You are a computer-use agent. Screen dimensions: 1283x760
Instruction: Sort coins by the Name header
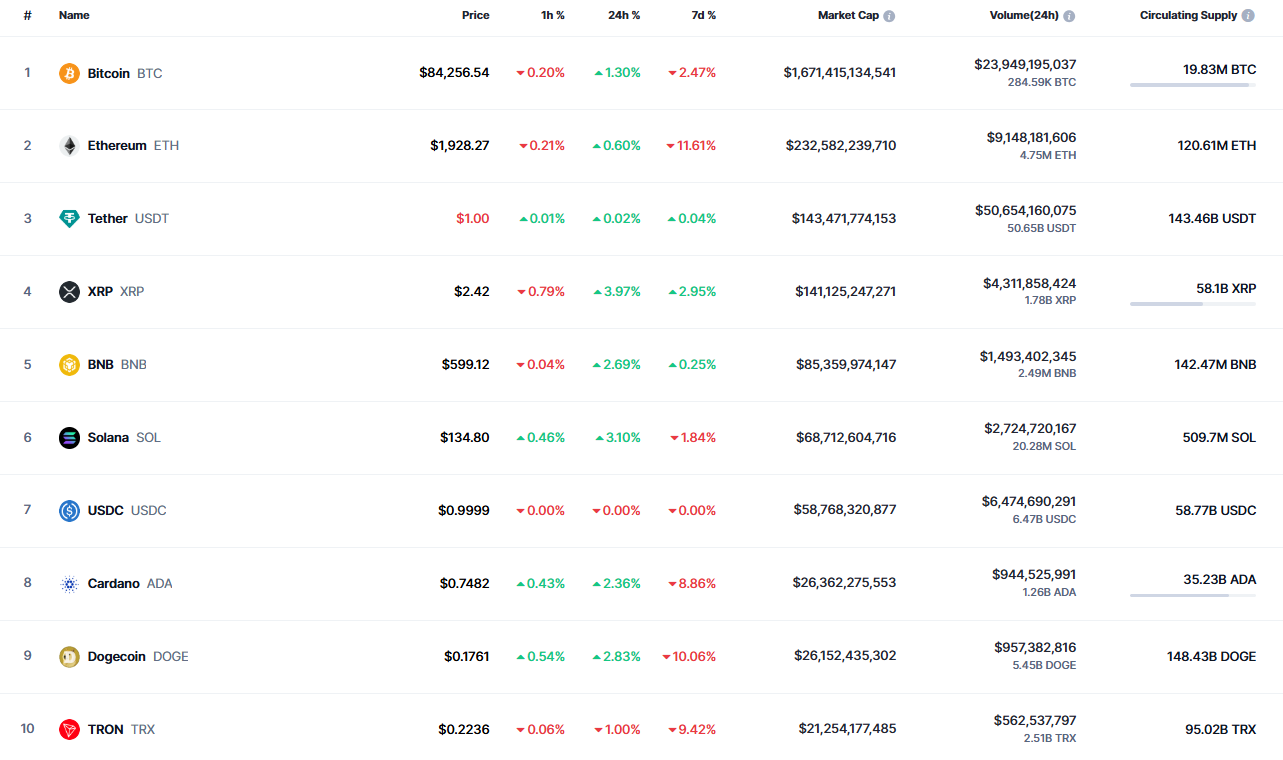click(x=74, y=16)
